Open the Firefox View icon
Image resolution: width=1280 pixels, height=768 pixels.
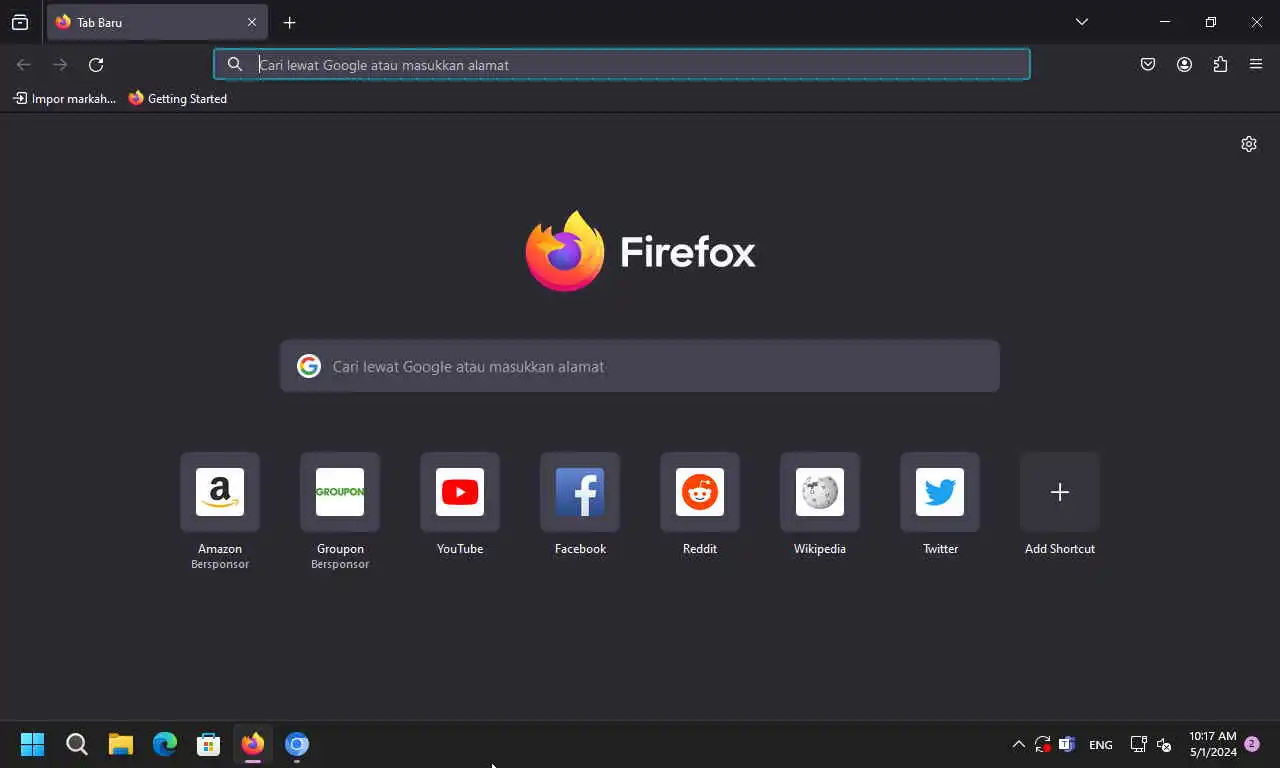(20, 22)
